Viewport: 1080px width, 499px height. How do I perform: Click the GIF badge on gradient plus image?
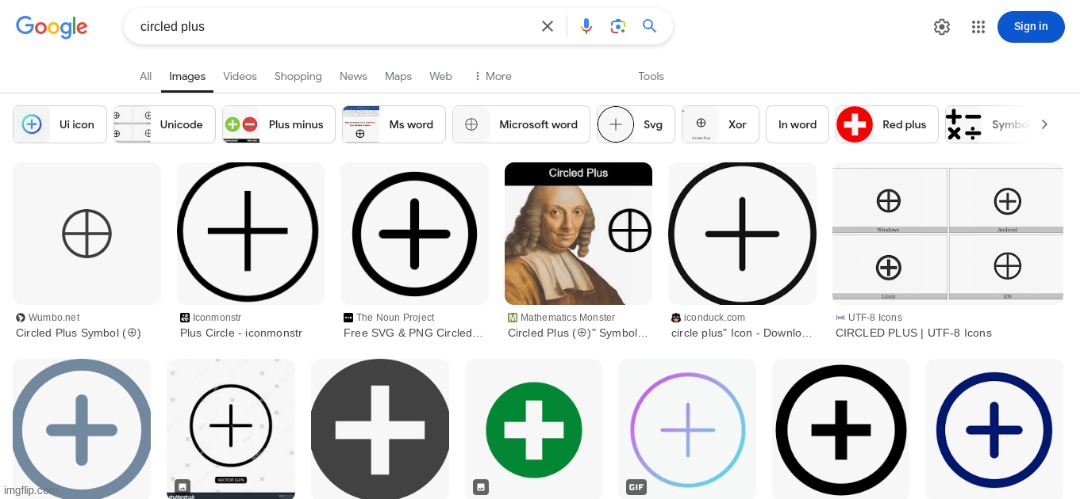point(636,487)
